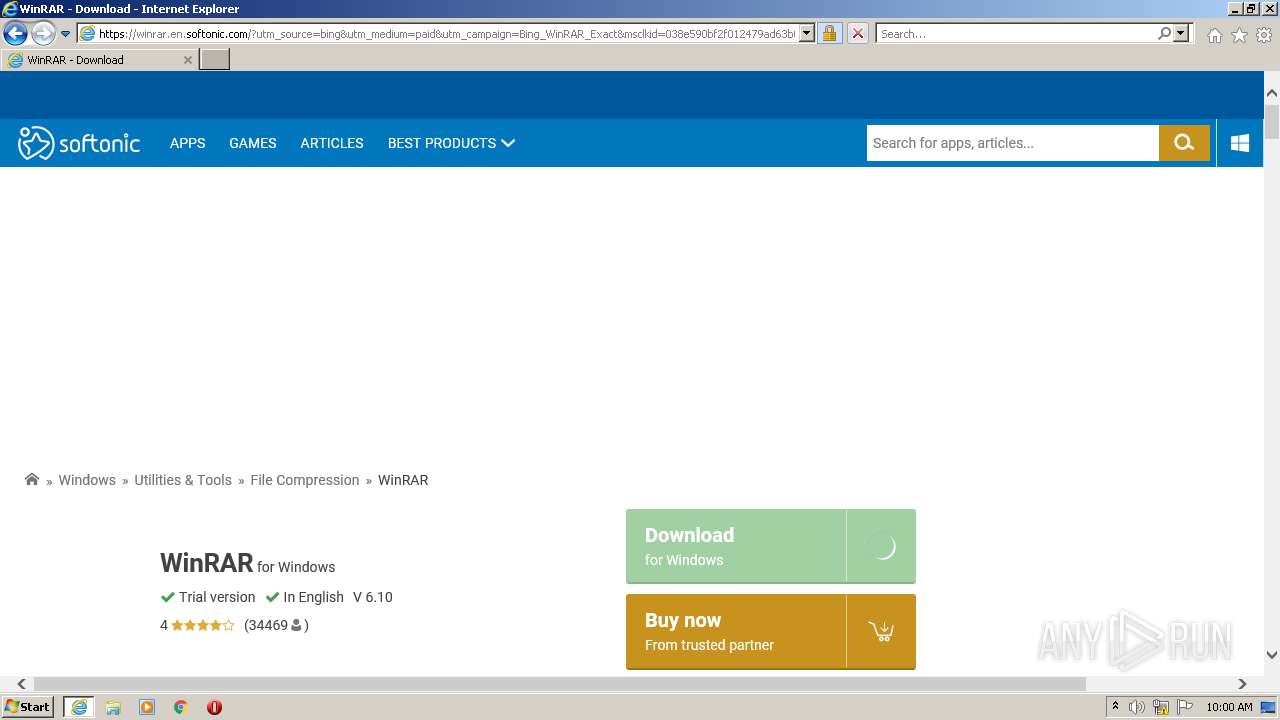Open search provider dropdown arrow
Image resolution: width=1280 pixels, height=720 pixels.
pos(1181,34)
